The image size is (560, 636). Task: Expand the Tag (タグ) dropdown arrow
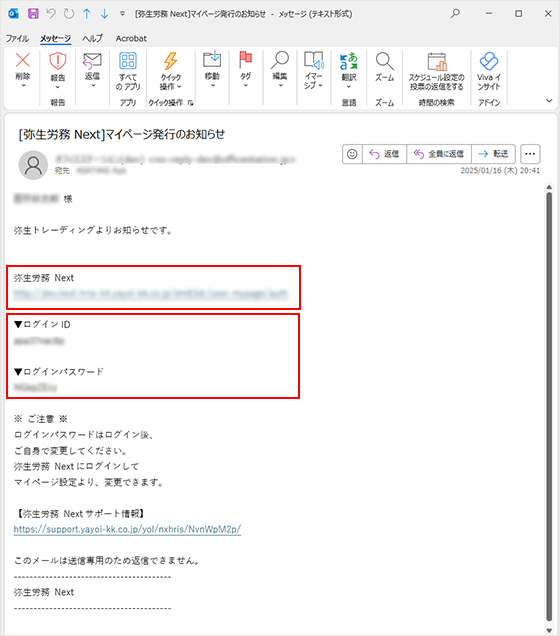tap(245, 86)
